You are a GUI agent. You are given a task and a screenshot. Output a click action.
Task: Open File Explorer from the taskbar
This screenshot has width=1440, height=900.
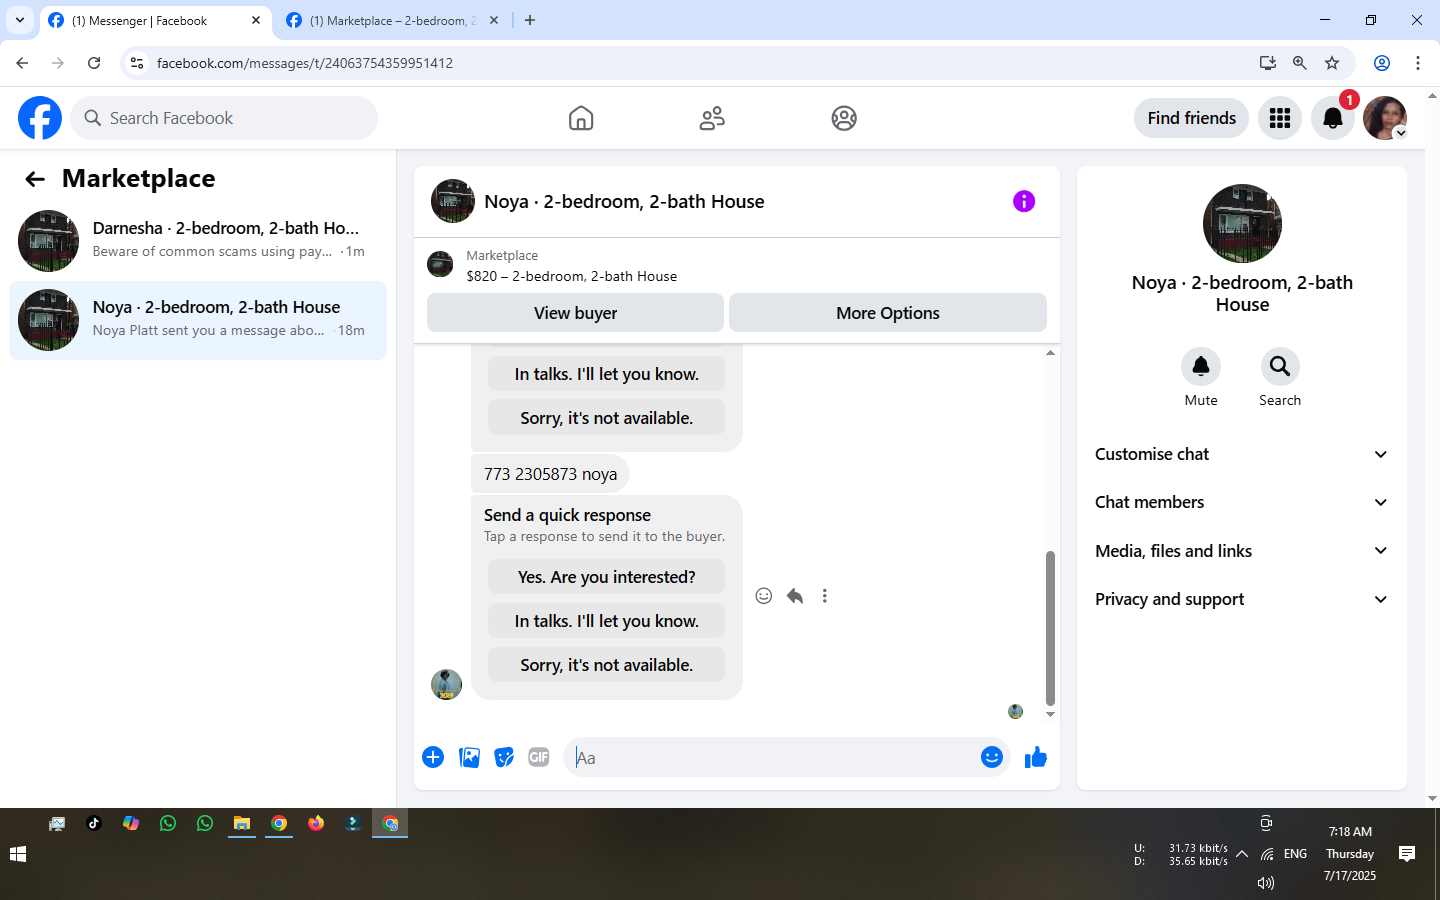pos(241,823)
